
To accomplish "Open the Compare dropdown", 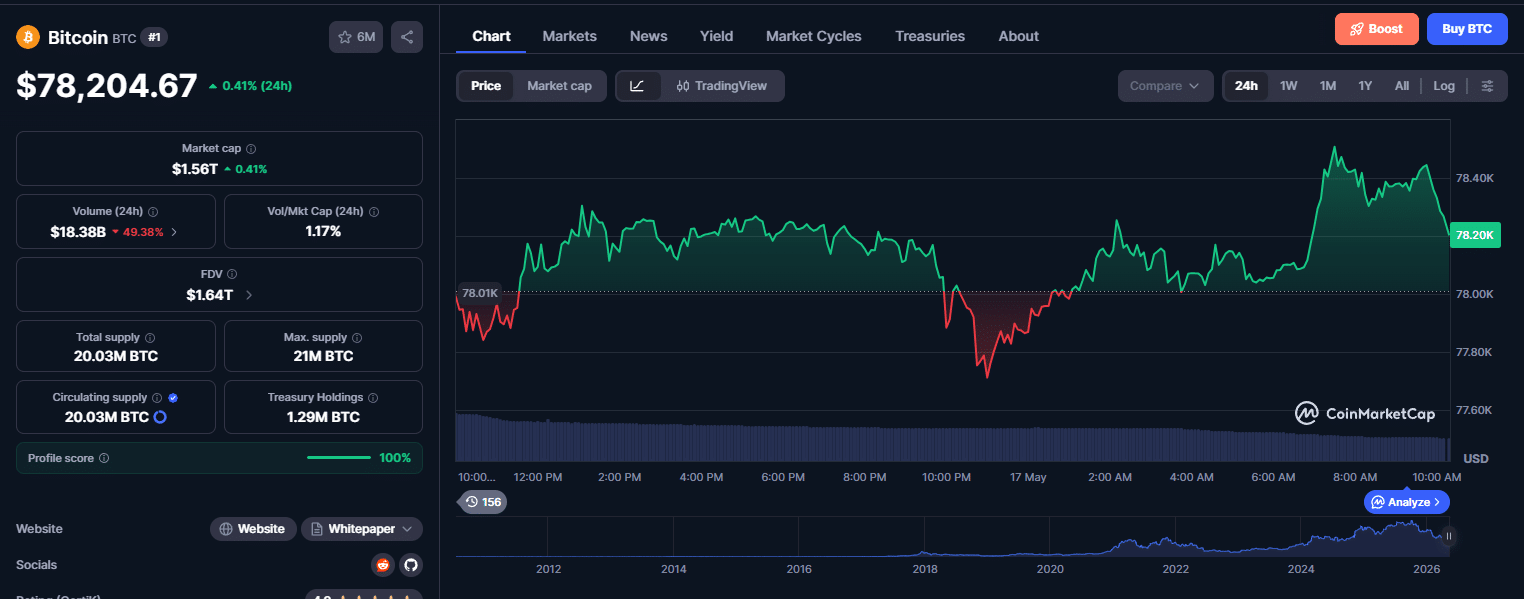I will coord(1165,86).
